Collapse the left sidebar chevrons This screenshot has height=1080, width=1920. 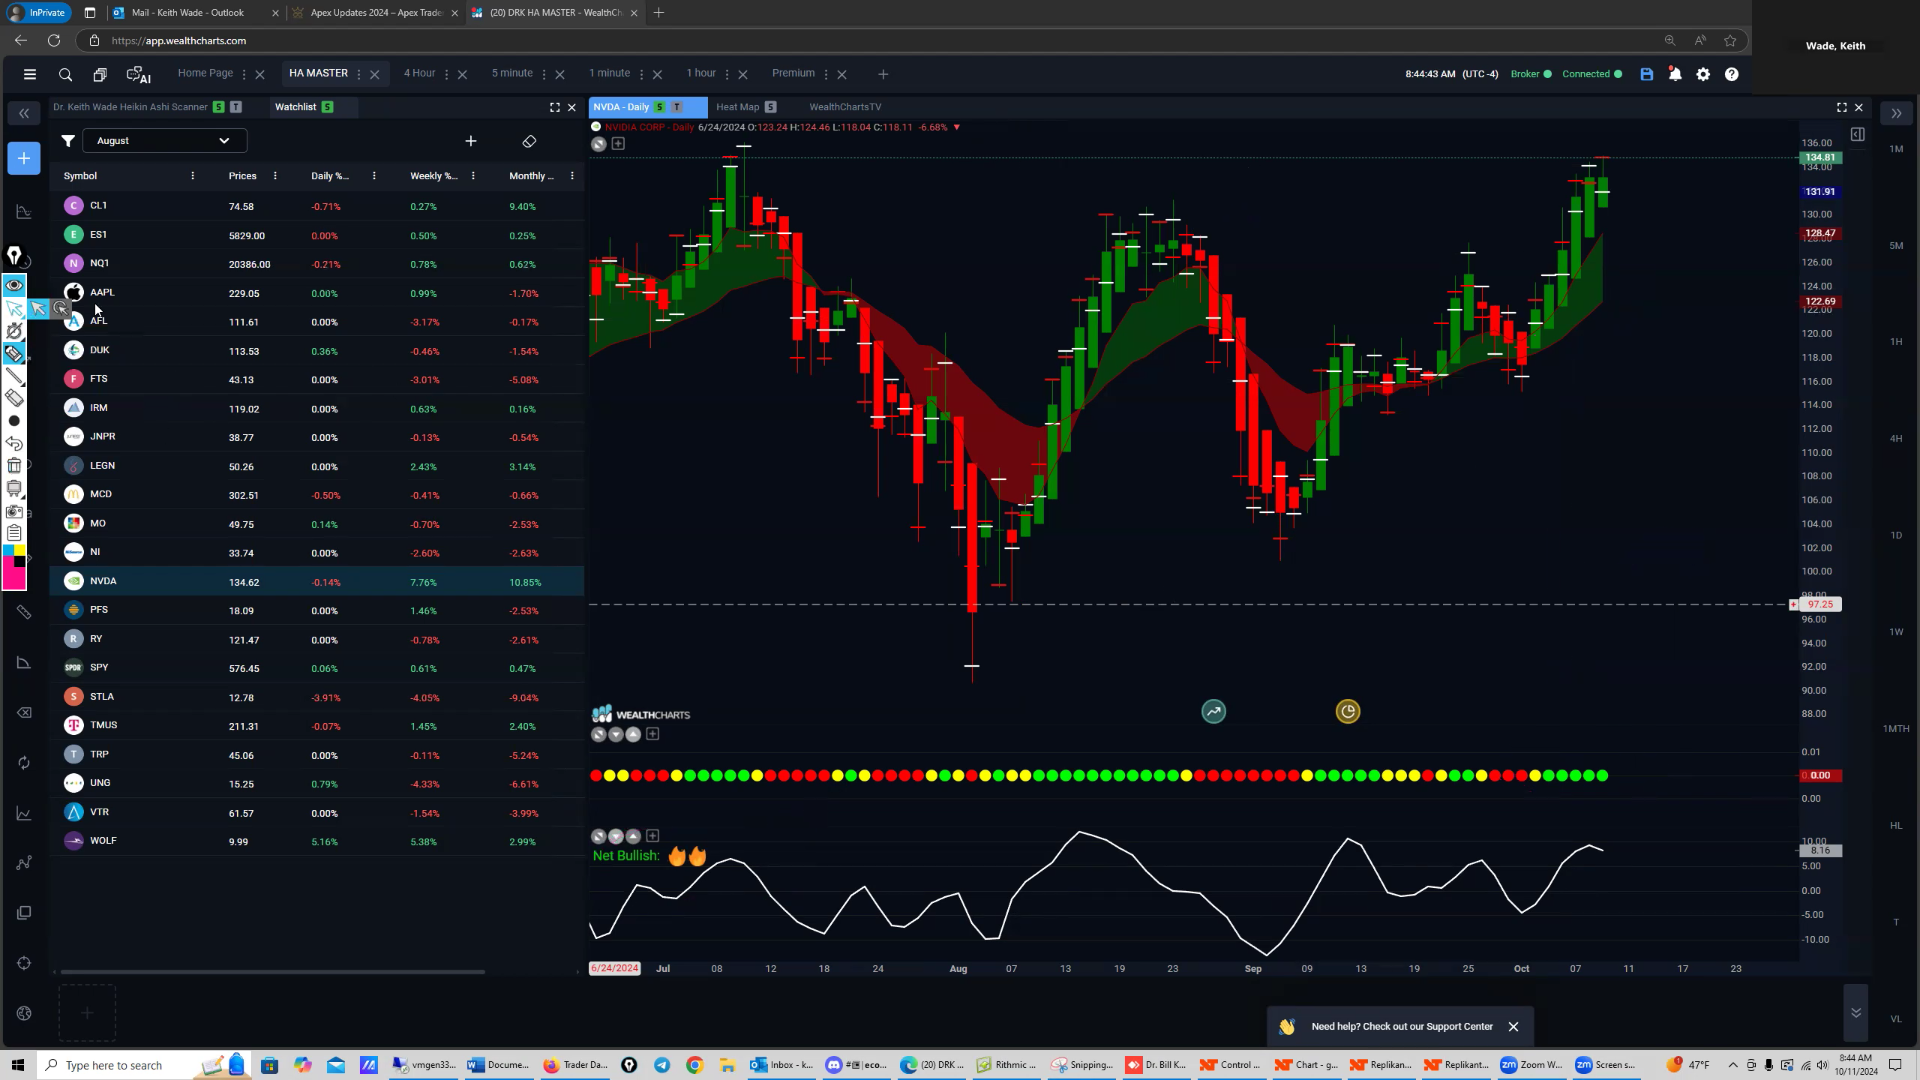tap(24, 113)
